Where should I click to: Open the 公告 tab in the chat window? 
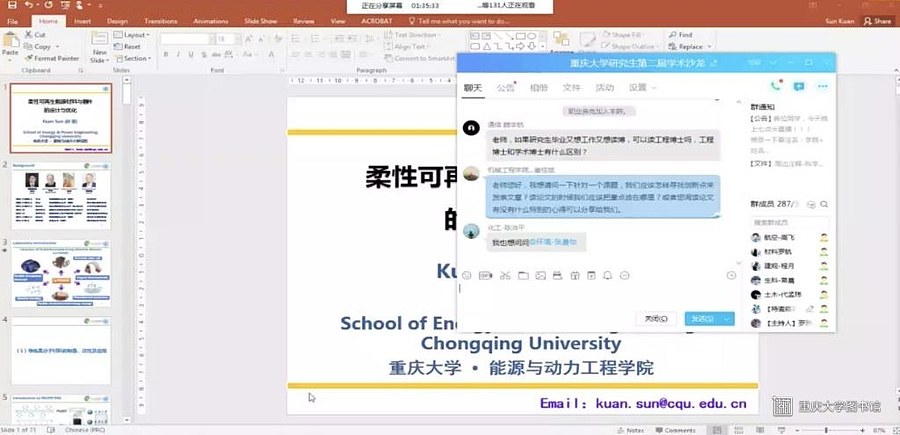point(506,88)
